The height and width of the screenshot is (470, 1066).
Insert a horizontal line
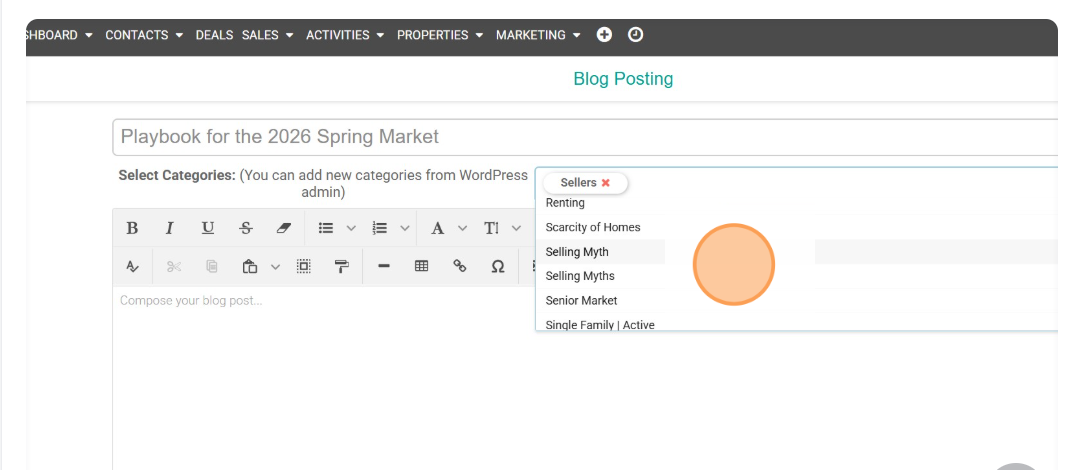click(x=383, y=266)
